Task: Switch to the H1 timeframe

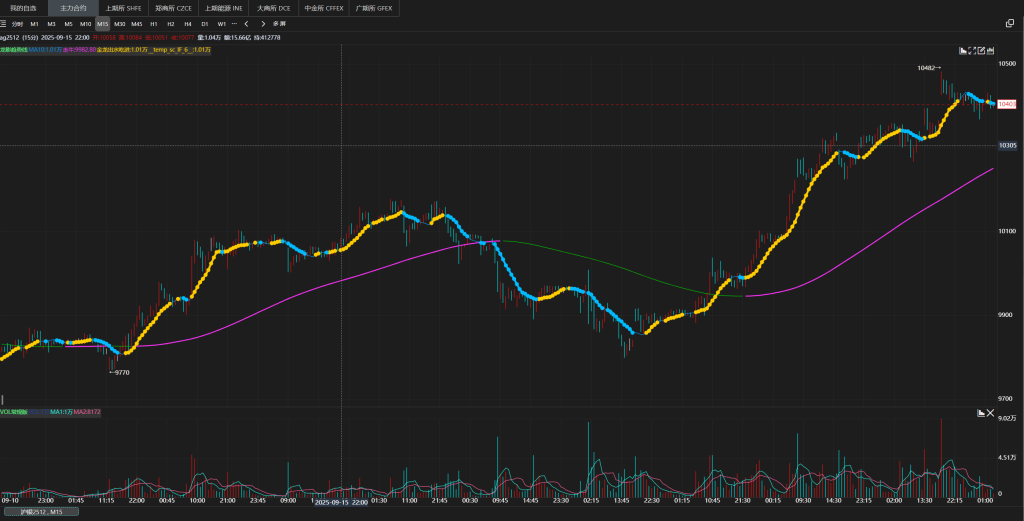Action: point(154,23)
